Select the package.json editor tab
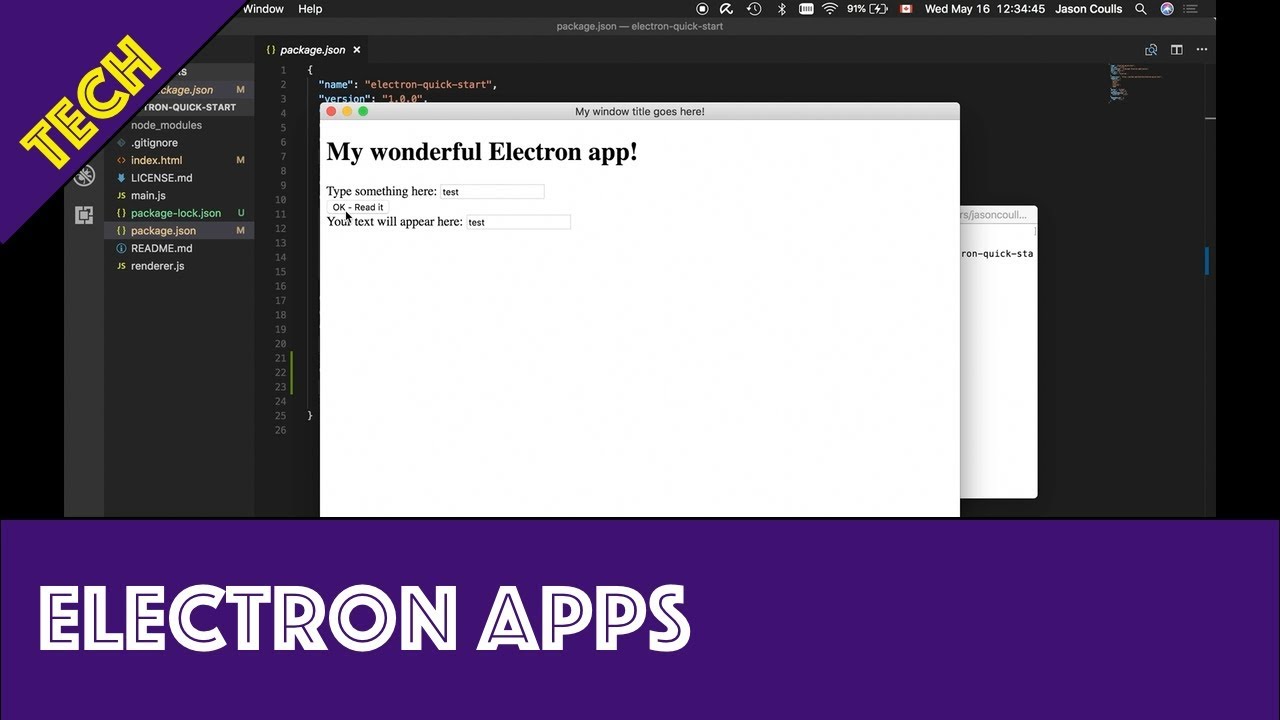 click(x=312, y=50)
